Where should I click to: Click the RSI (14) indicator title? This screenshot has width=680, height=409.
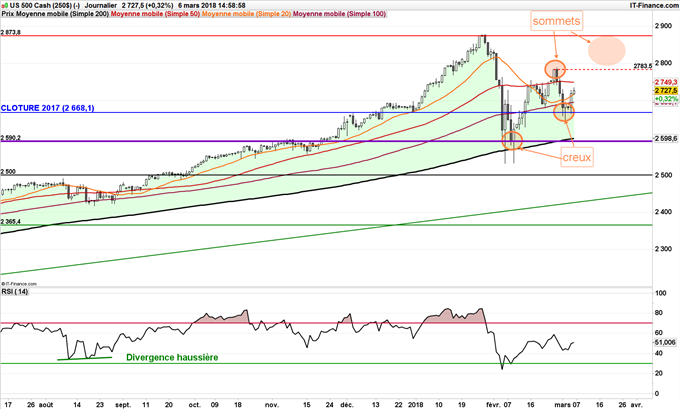click(x=15, y=291)
